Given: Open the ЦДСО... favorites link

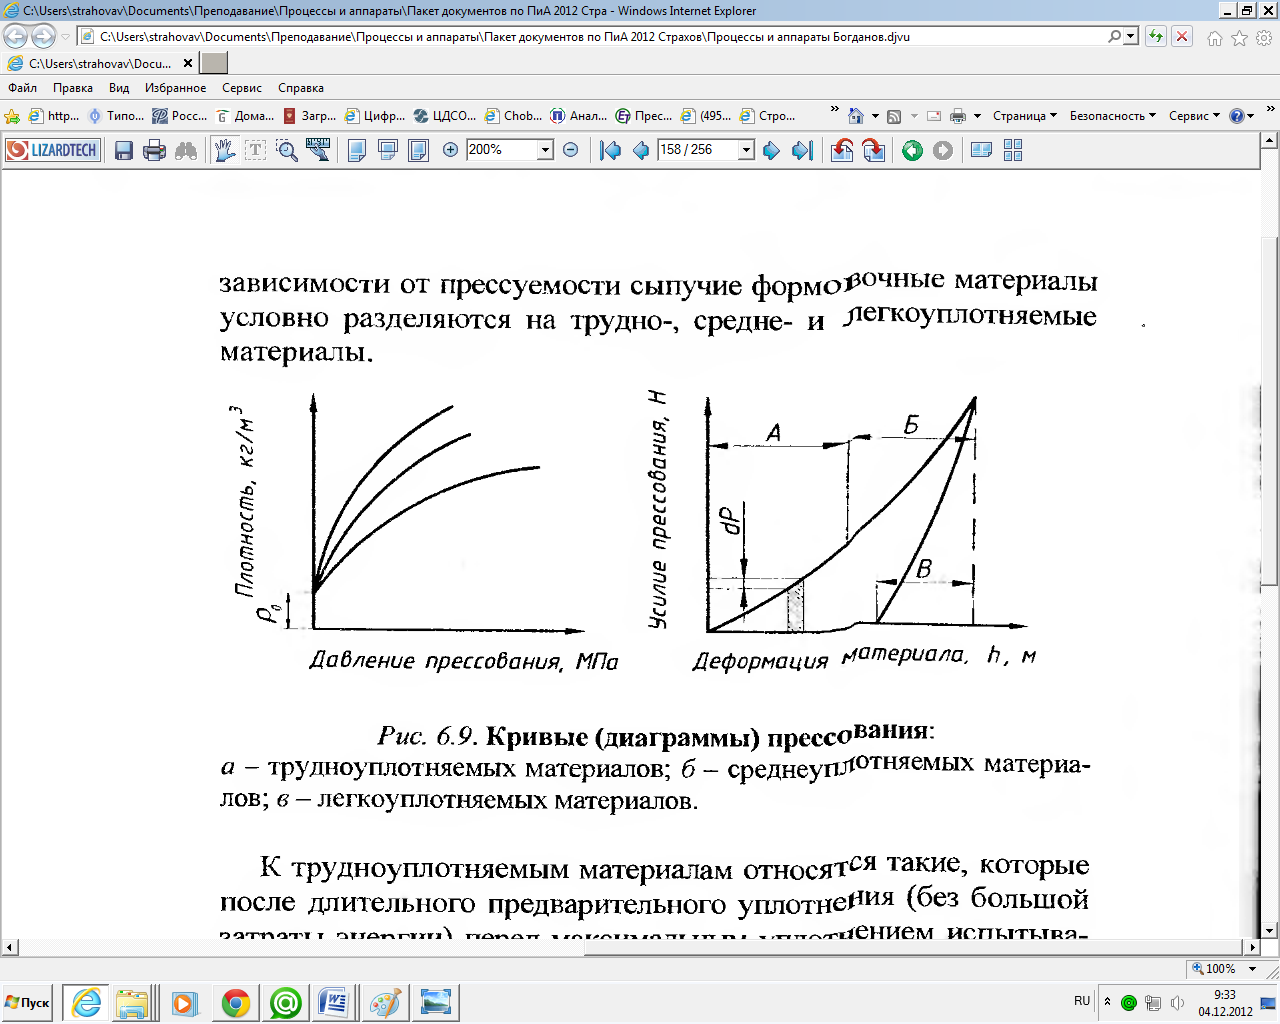Looking at the screenshot, I should [x=445, y=116].
